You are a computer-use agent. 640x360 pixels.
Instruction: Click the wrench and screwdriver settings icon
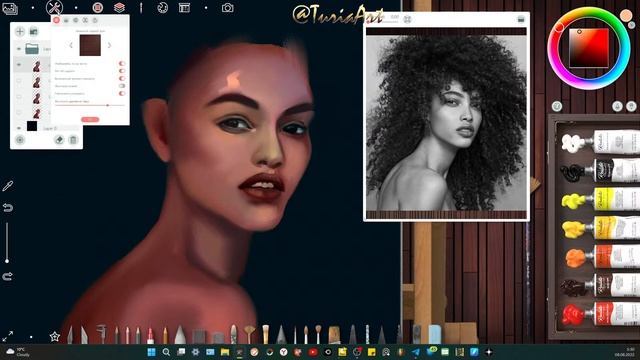coord(54,8)
